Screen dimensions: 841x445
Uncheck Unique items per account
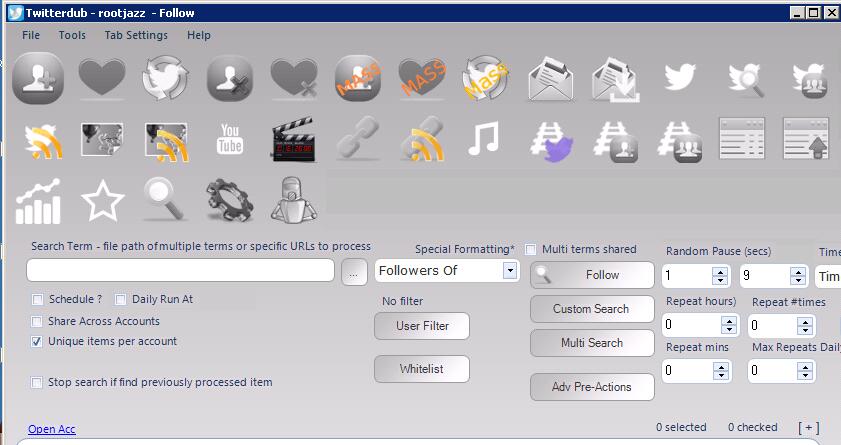tap(38, 342)
